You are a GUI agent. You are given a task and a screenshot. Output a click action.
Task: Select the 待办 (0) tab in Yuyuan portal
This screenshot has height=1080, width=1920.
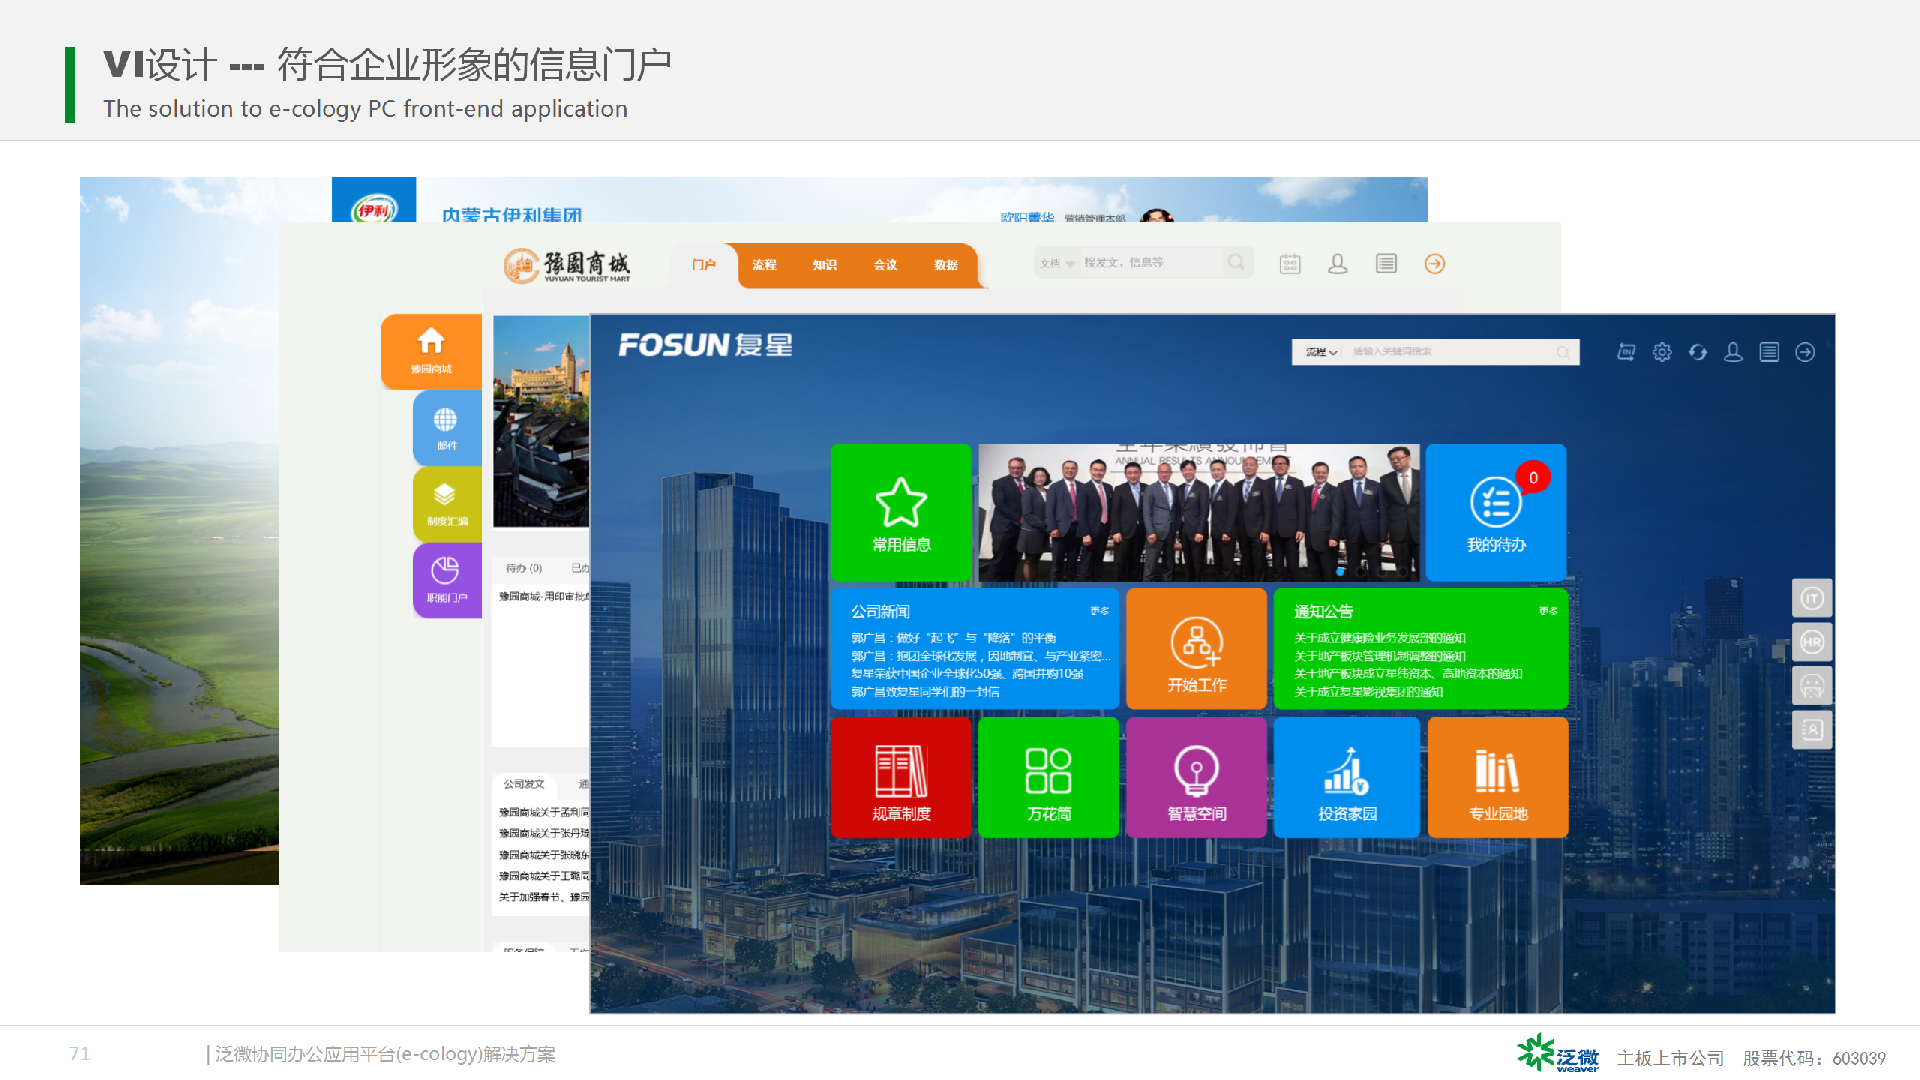pos(524,568)
